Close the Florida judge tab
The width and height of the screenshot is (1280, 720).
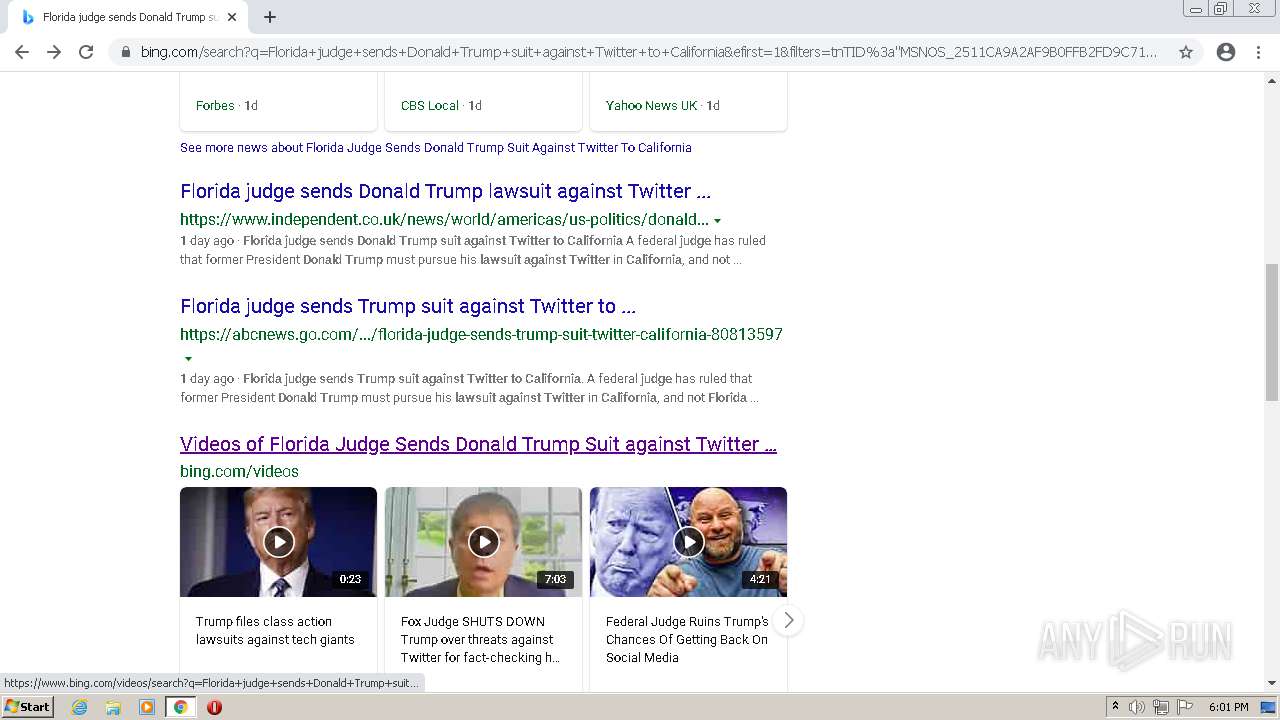[x=232, y=17]
